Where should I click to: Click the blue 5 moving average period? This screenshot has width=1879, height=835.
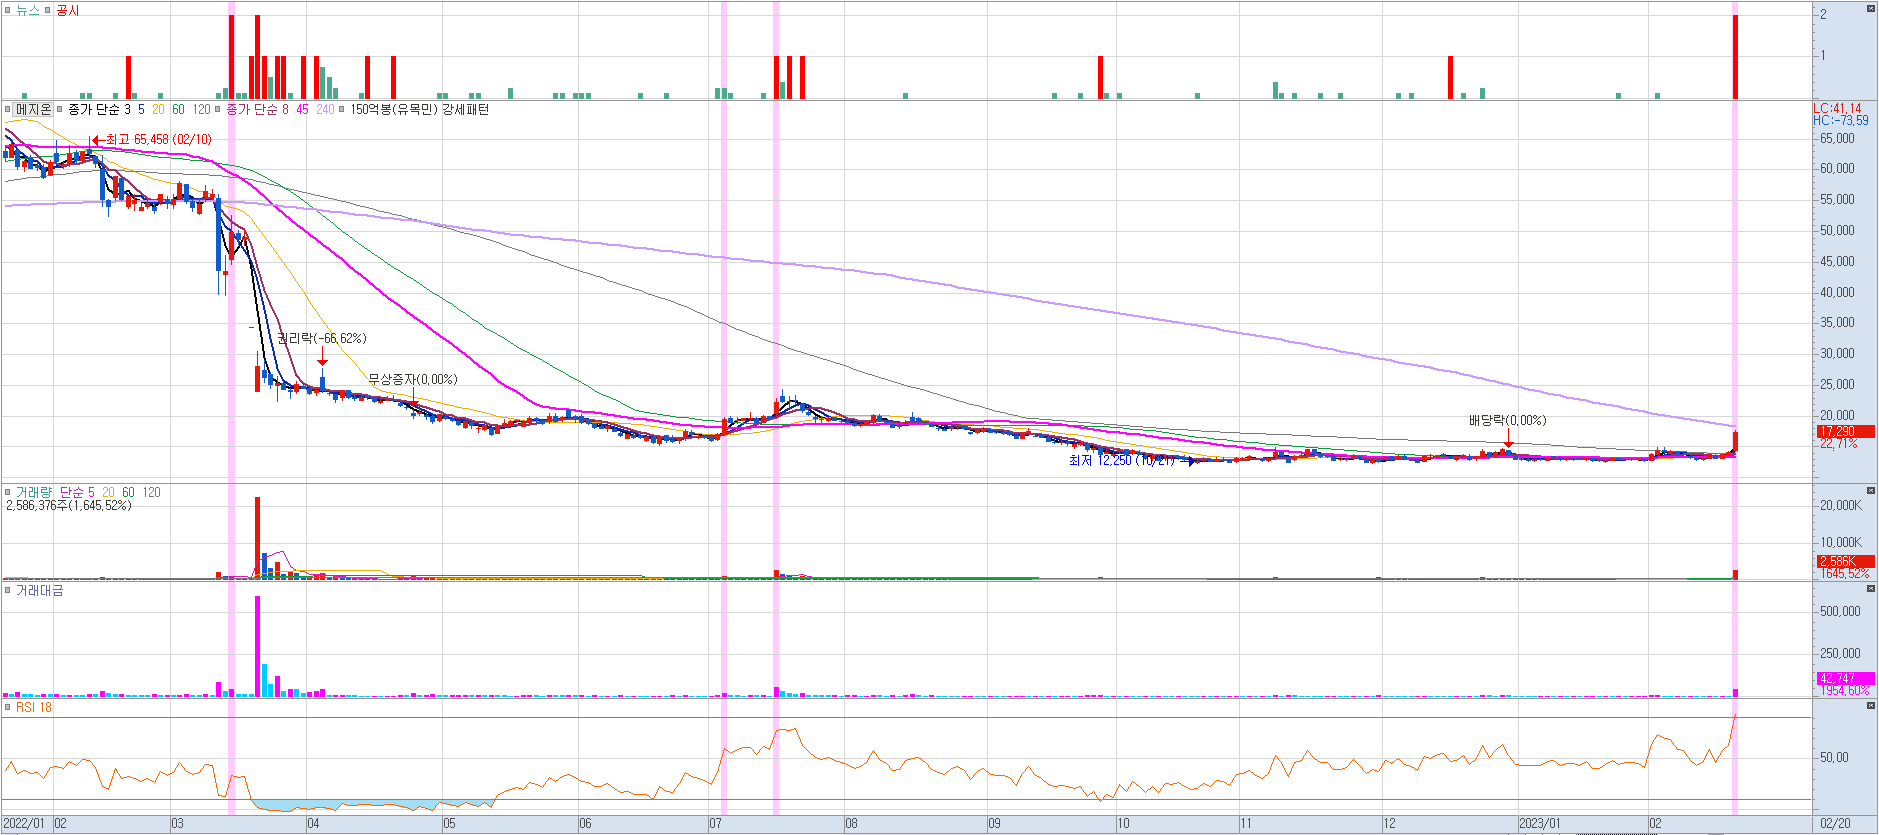pos(141,109)
